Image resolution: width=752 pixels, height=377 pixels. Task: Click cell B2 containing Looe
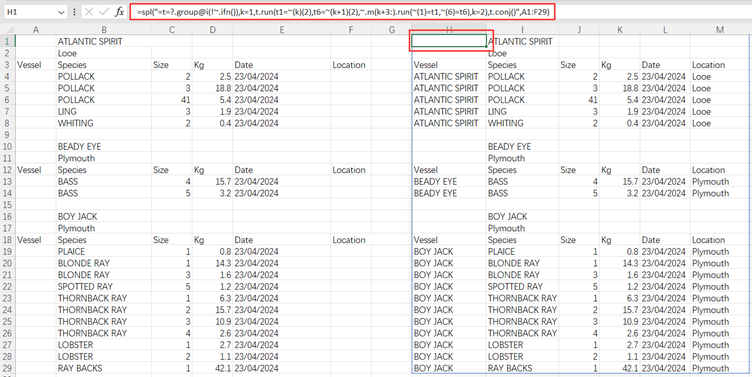point(67,53)
